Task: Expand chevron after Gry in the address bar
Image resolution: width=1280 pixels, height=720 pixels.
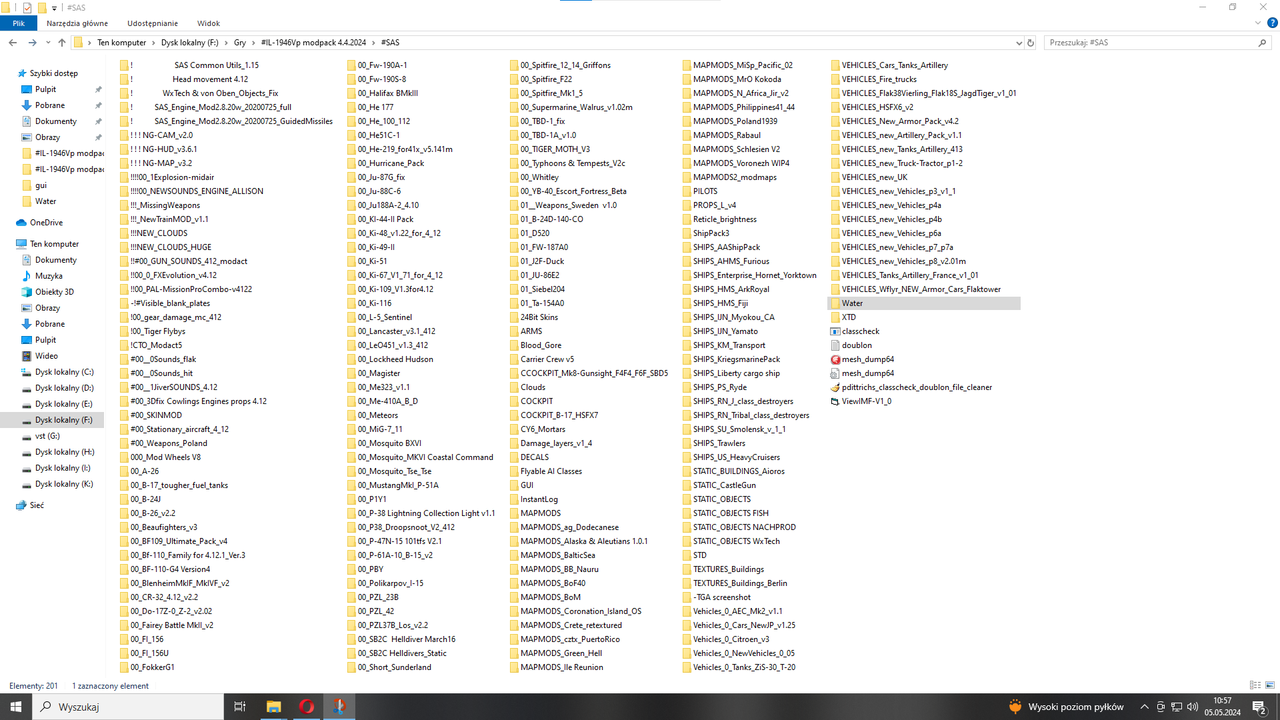Action: click(253, 43)
